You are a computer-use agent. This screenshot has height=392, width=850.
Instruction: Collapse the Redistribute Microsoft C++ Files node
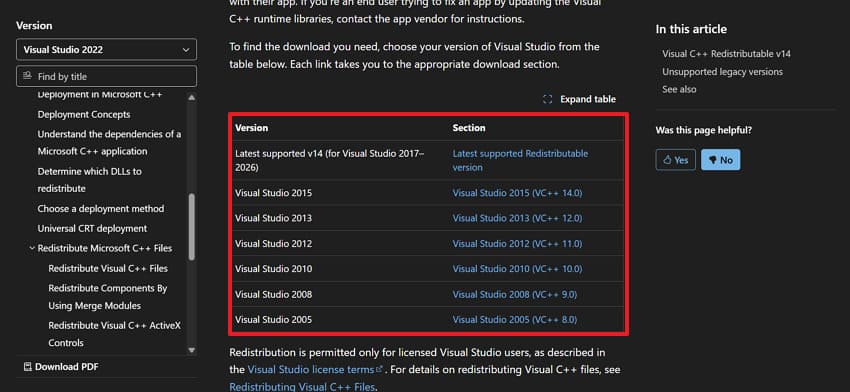[32, 248]
